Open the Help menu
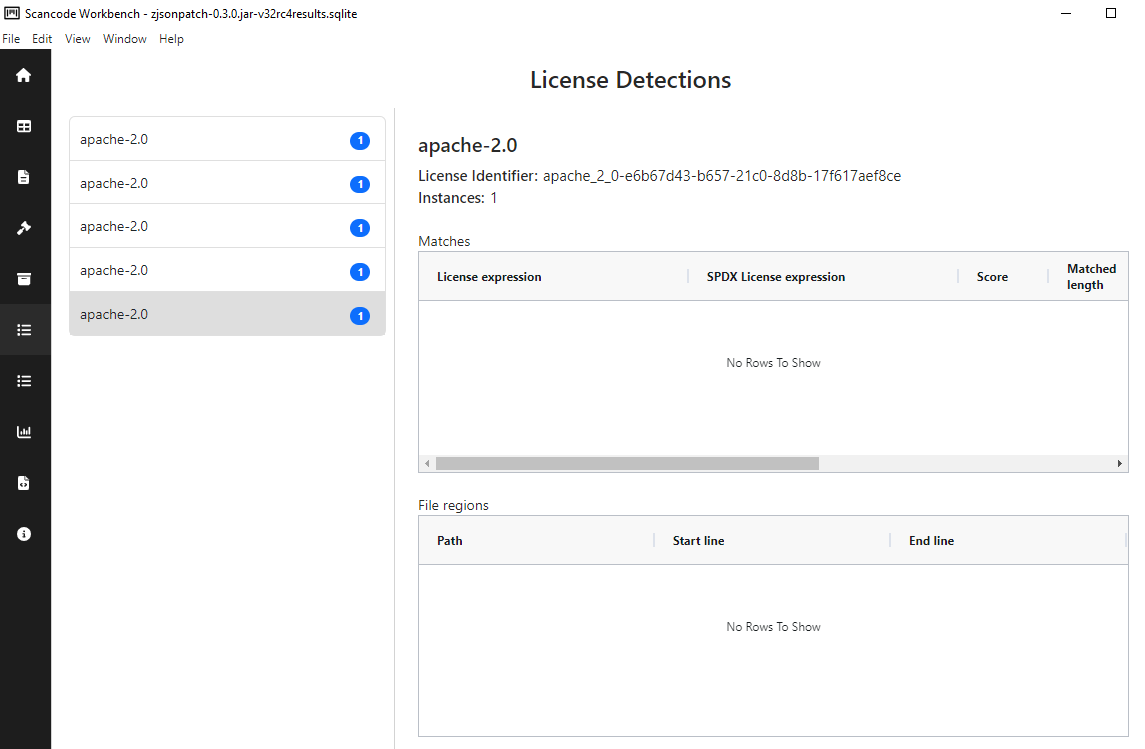1145x749 pixels. [171, 39]
